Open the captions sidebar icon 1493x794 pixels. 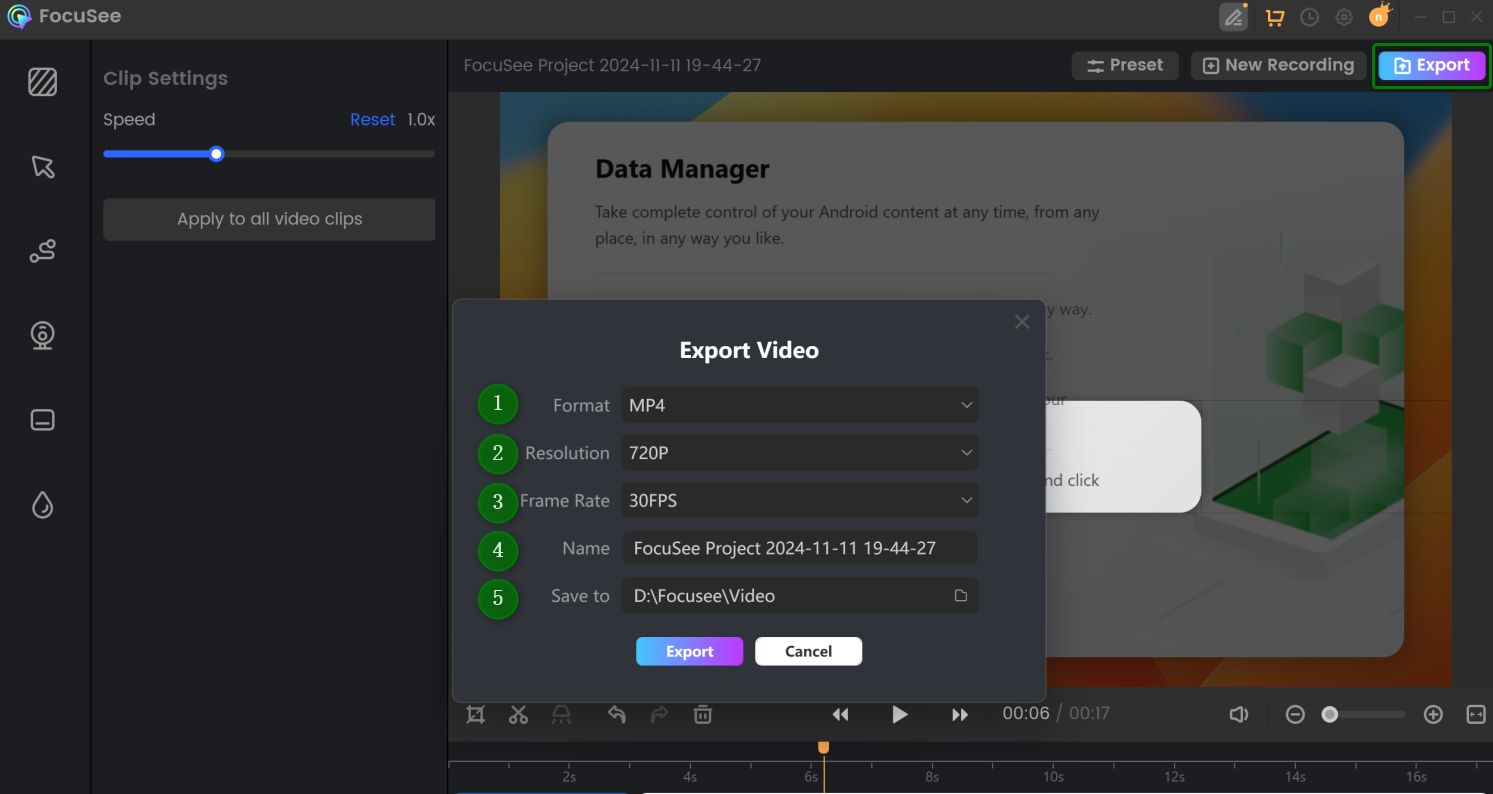(42, 420)
